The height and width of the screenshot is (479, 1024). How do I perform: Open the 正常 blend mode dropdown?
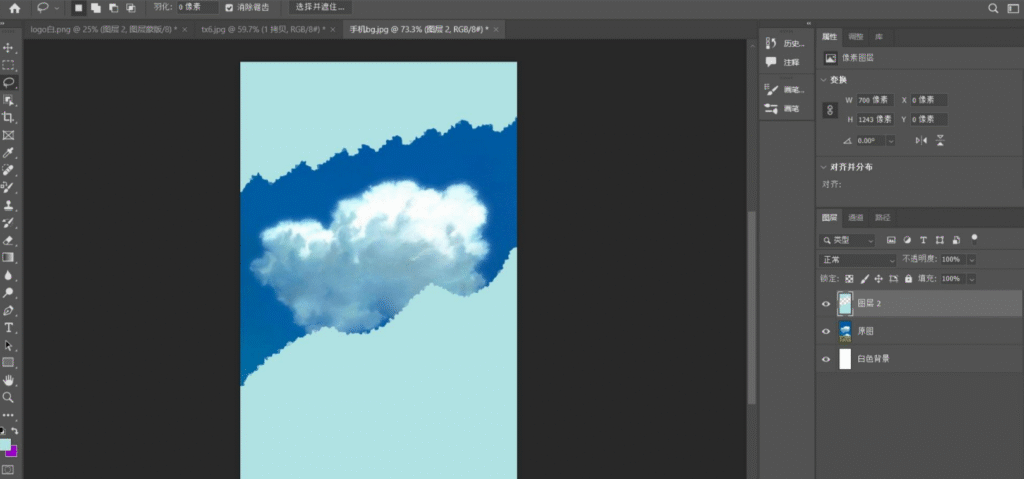[858, 260]
